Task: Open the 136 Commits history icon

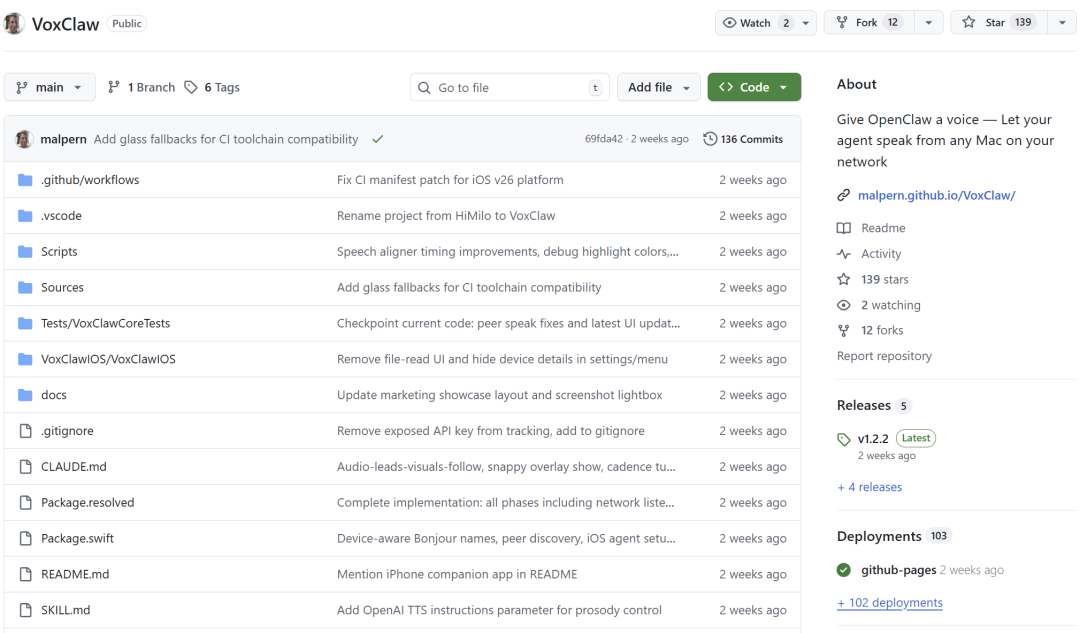Action: pyautogui.click(x=710, y=139)
